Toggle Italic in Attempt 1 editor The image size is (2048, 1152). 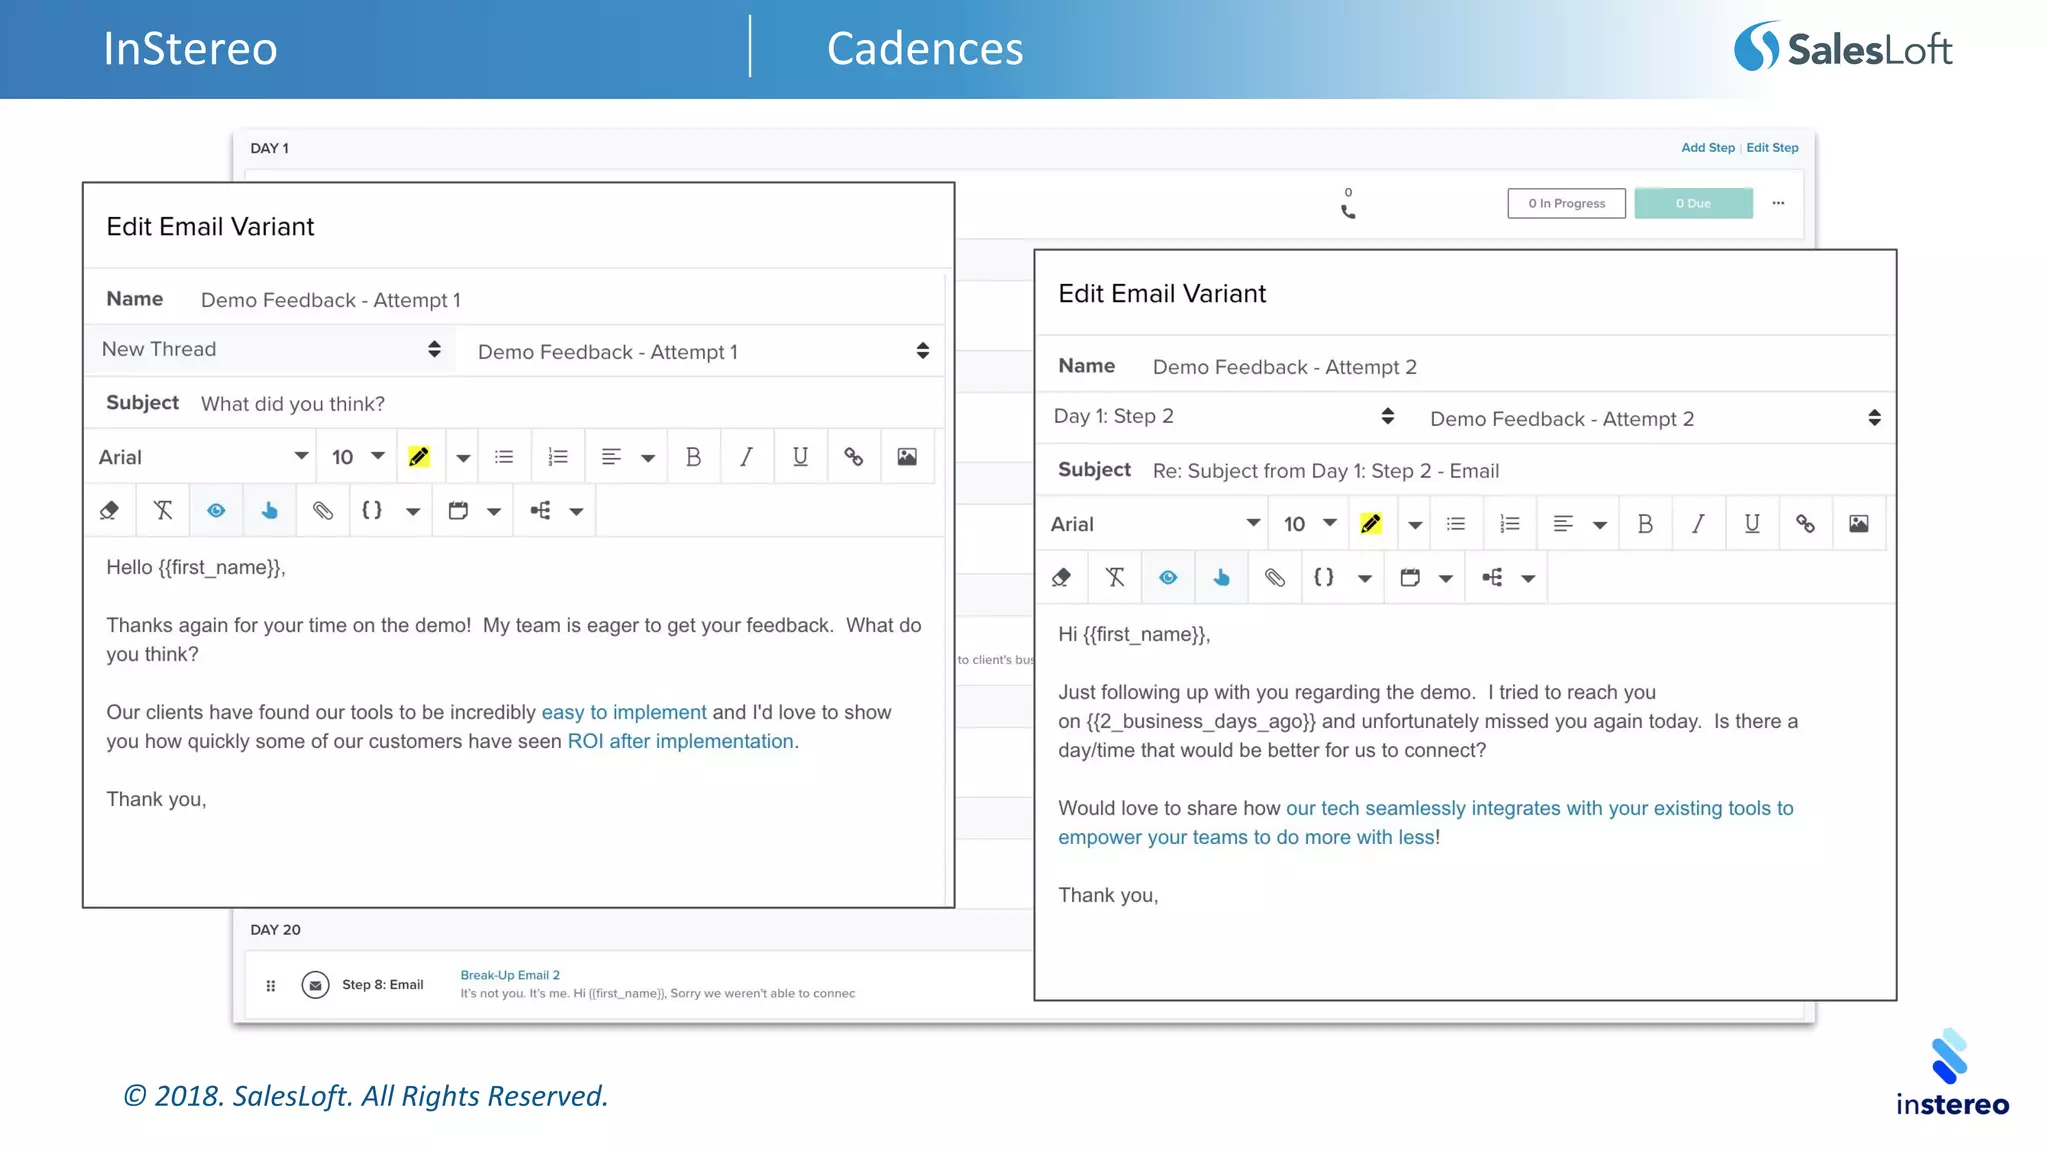[746, 457]
